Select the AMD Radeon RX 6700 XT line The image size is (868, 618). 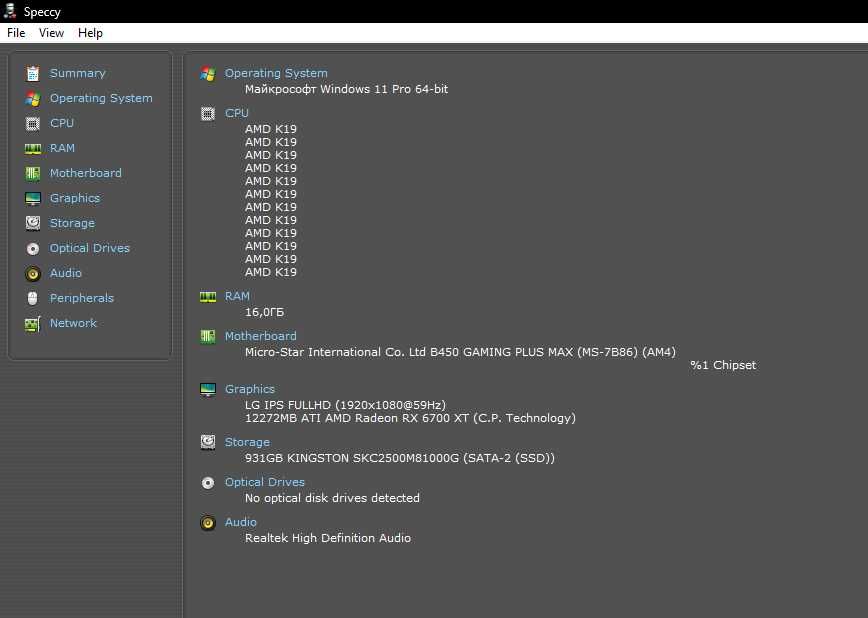410,418
